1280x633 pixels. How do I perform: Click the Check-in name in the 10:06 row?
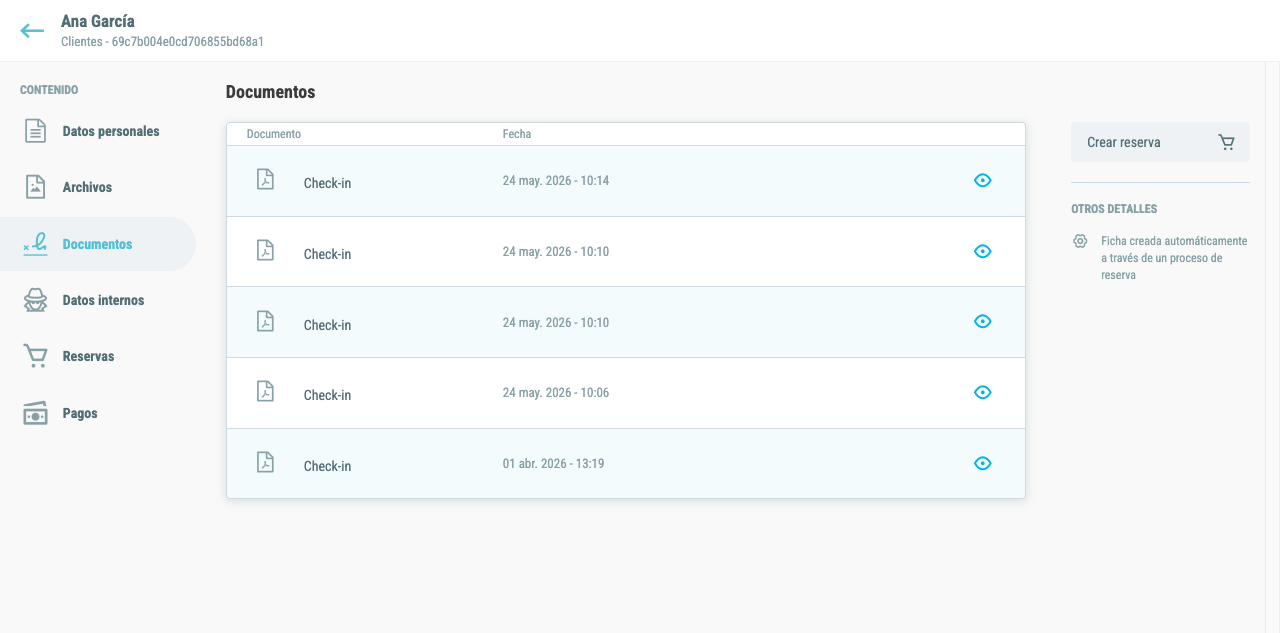coord(327,396)
